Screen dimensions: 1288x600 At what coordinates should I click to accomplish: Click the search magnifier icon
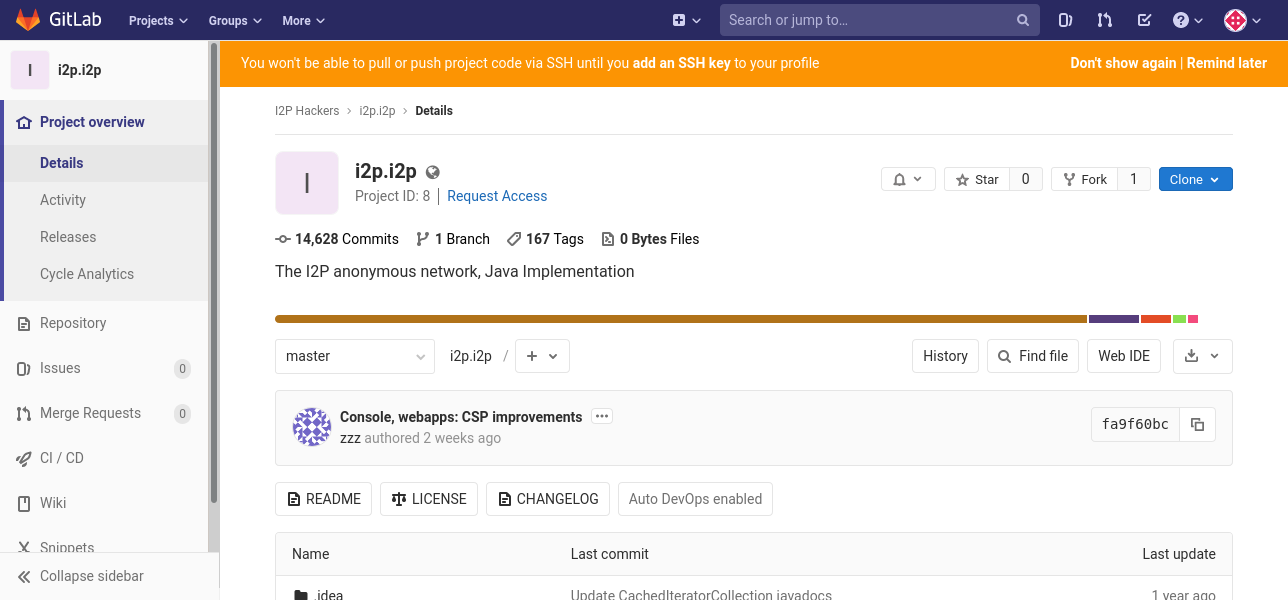tap(1023, 20)
